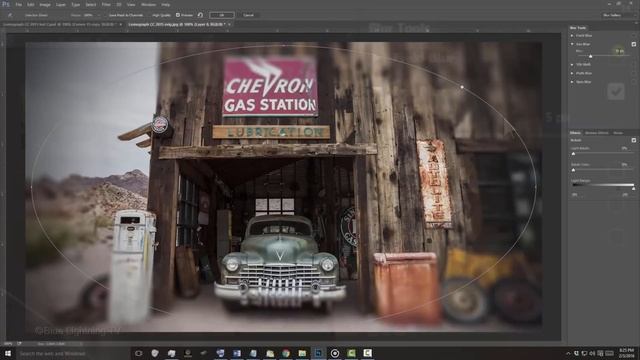Open the Help menu
Viewport: 640px width, 360px height.
(x=165, y=4)
